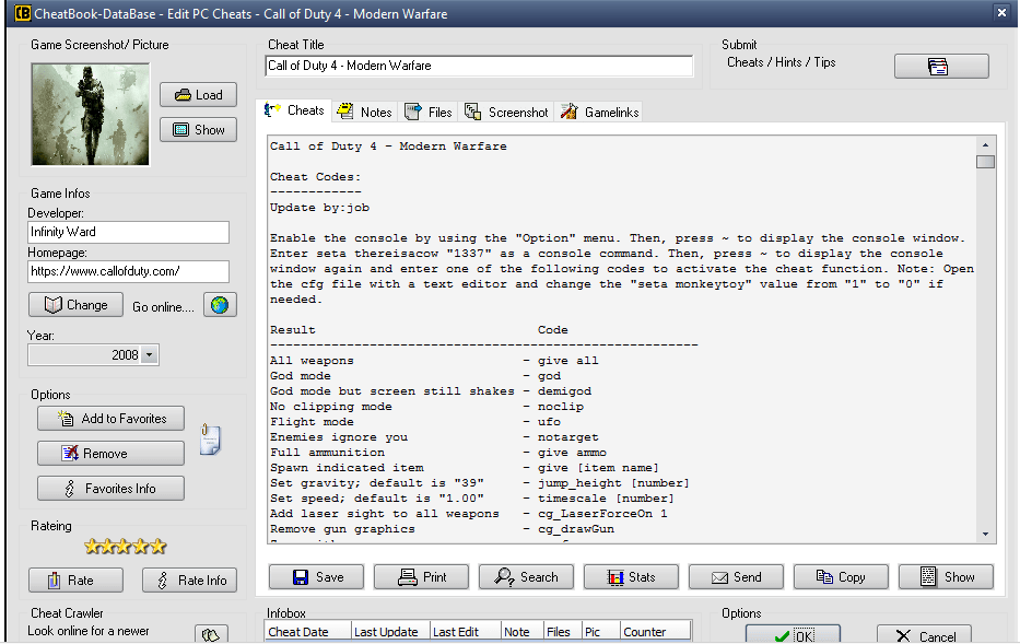Click the Load picture button
The height and width of the screenshot is (644, 1020).
pos(198,95)
